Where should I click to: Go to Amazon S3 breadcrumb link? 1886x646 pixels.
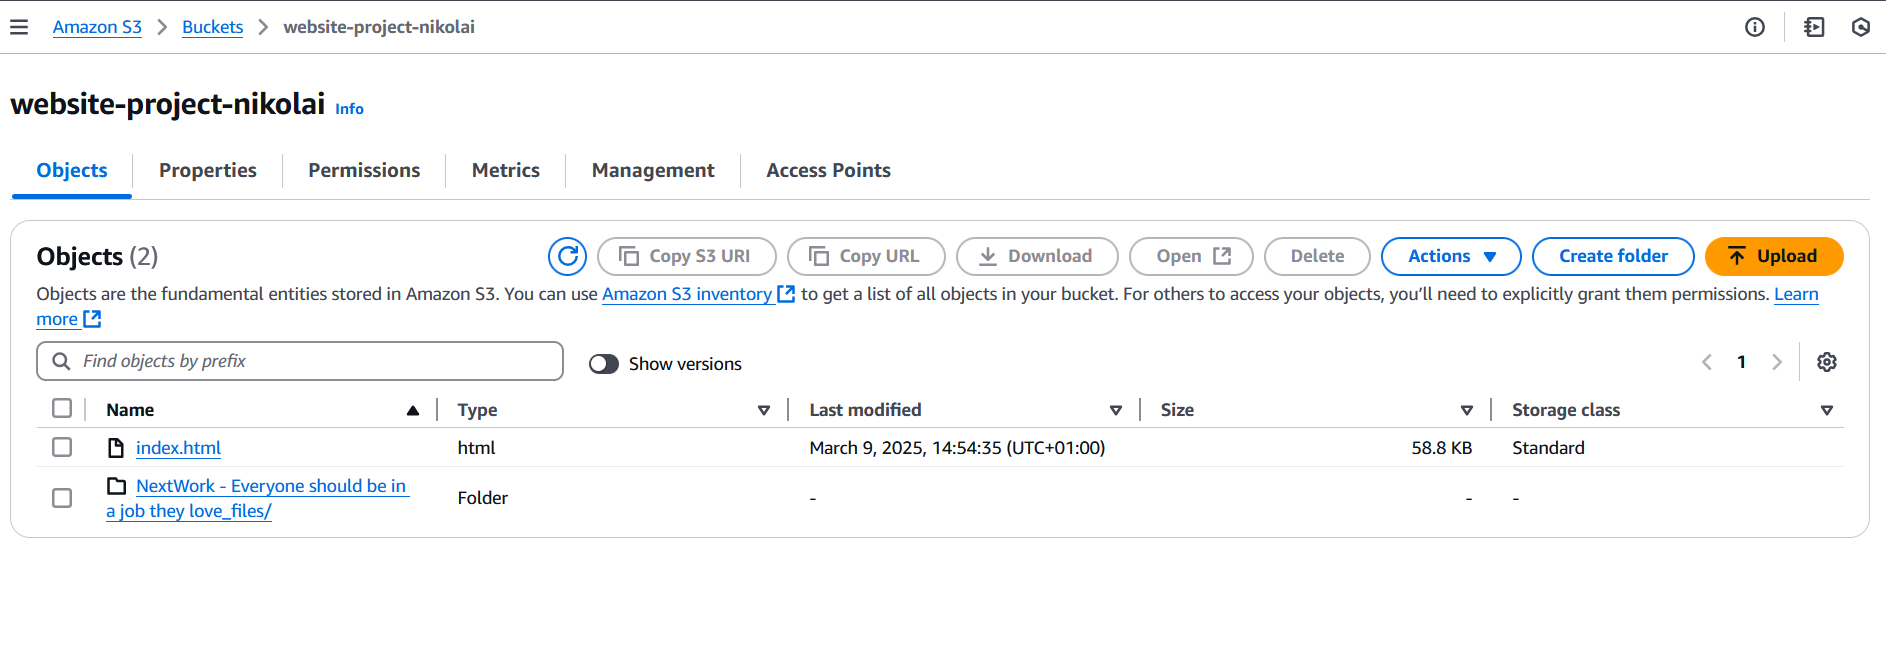click(x=97, y=27)
